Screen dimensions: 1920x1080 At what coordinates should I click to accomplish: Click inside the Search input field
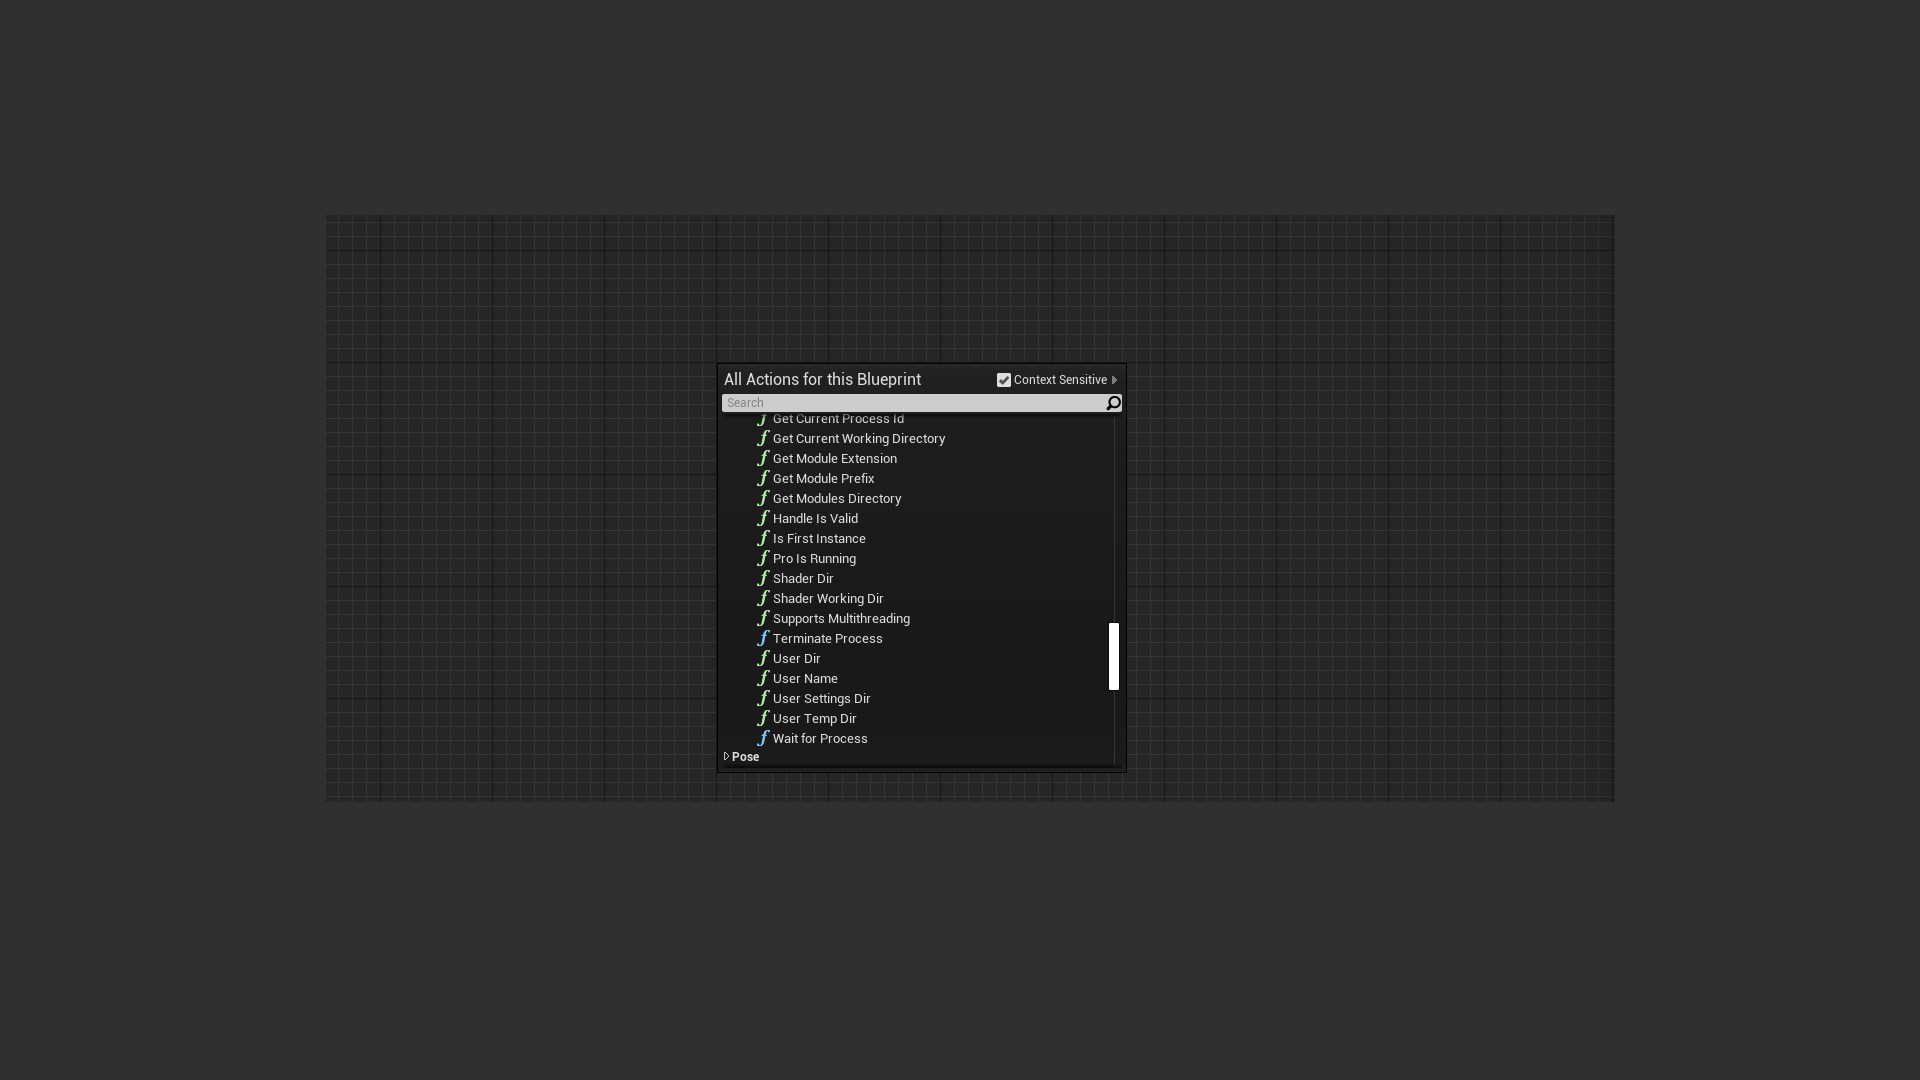(x=900, y=403)
